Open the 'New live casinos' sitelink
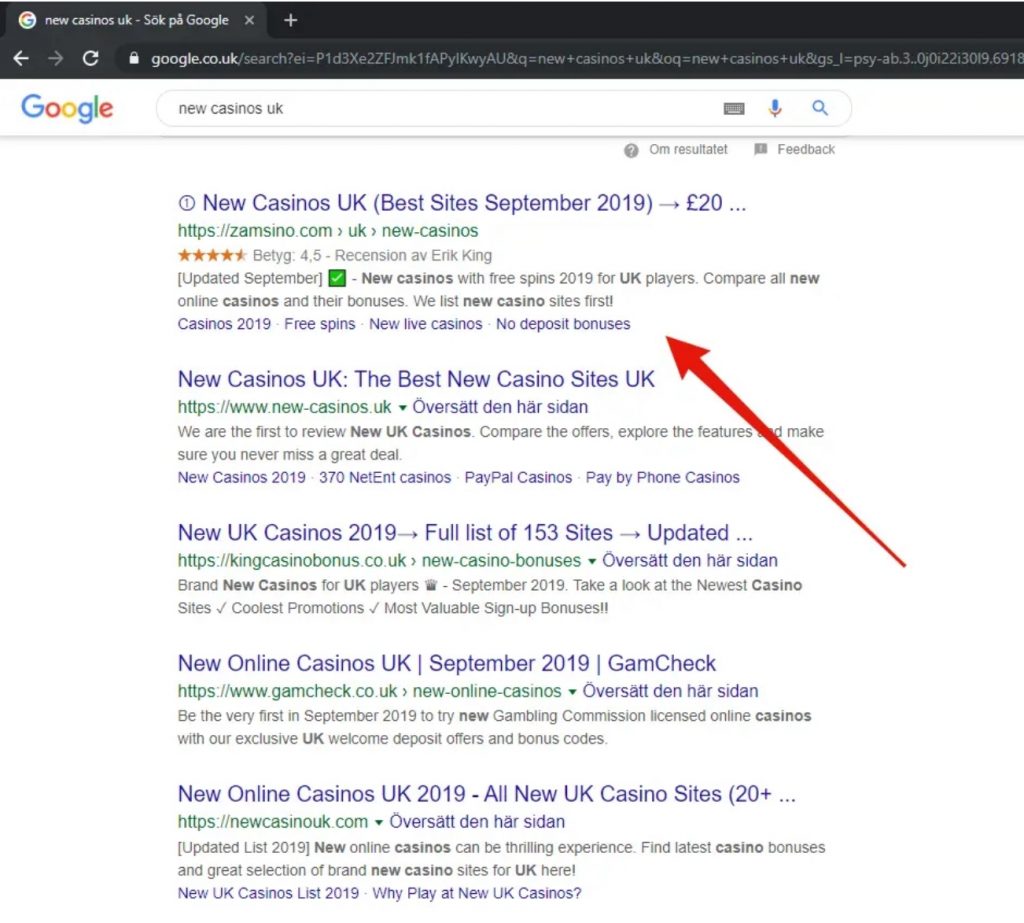The image size is (1024, 923). click(x=426, y=324)
